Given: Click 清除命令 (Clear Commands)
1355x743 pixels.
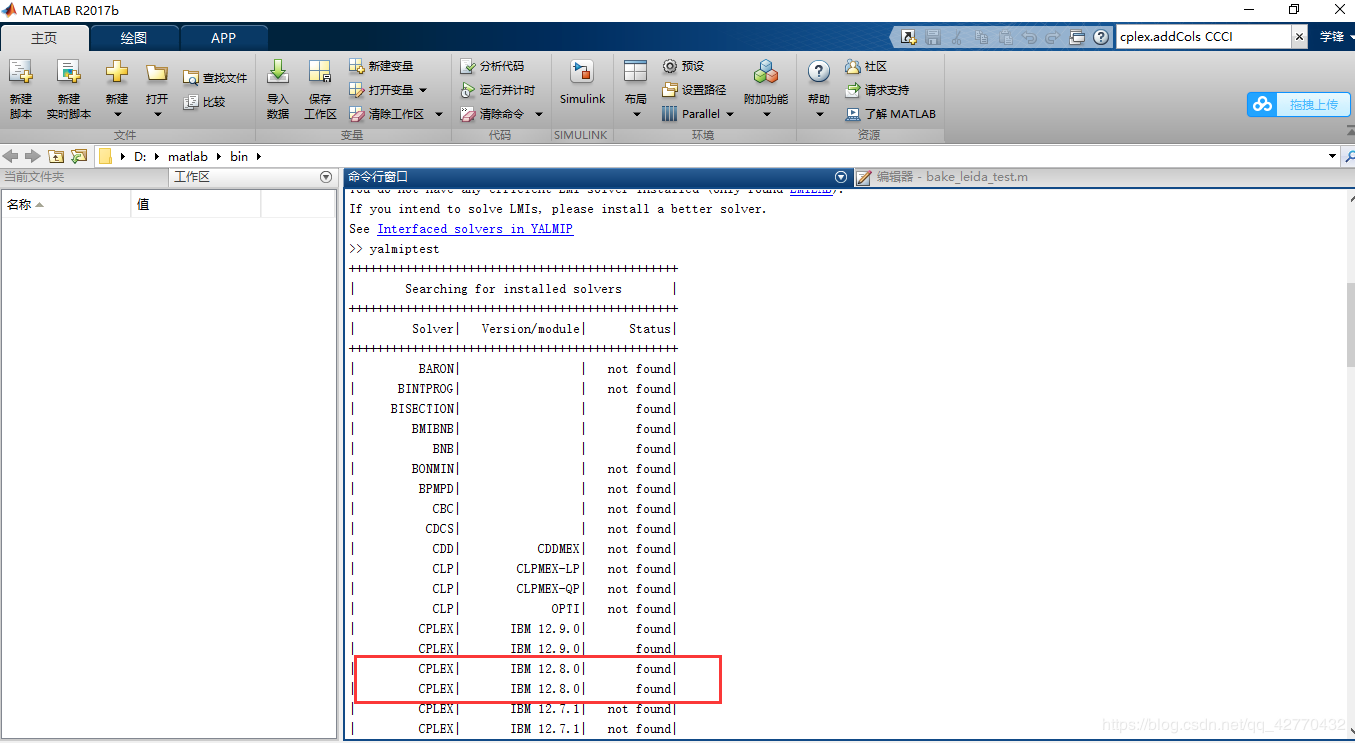Looking at the screenshot, I should point(492,114).
